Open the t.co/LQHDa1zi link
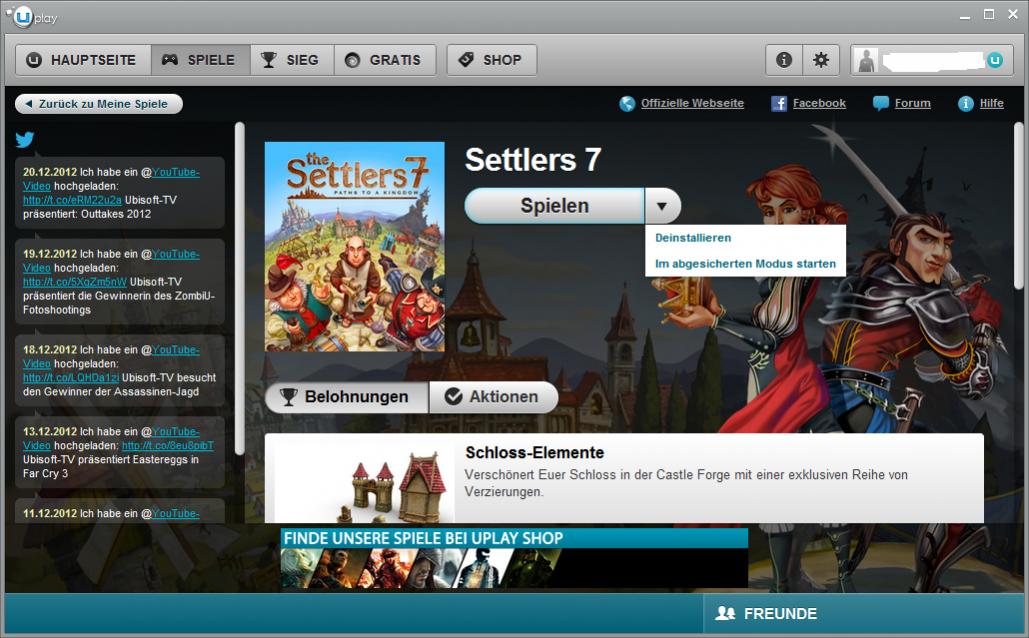The image size is (1029, 638). tap(71, 377)
